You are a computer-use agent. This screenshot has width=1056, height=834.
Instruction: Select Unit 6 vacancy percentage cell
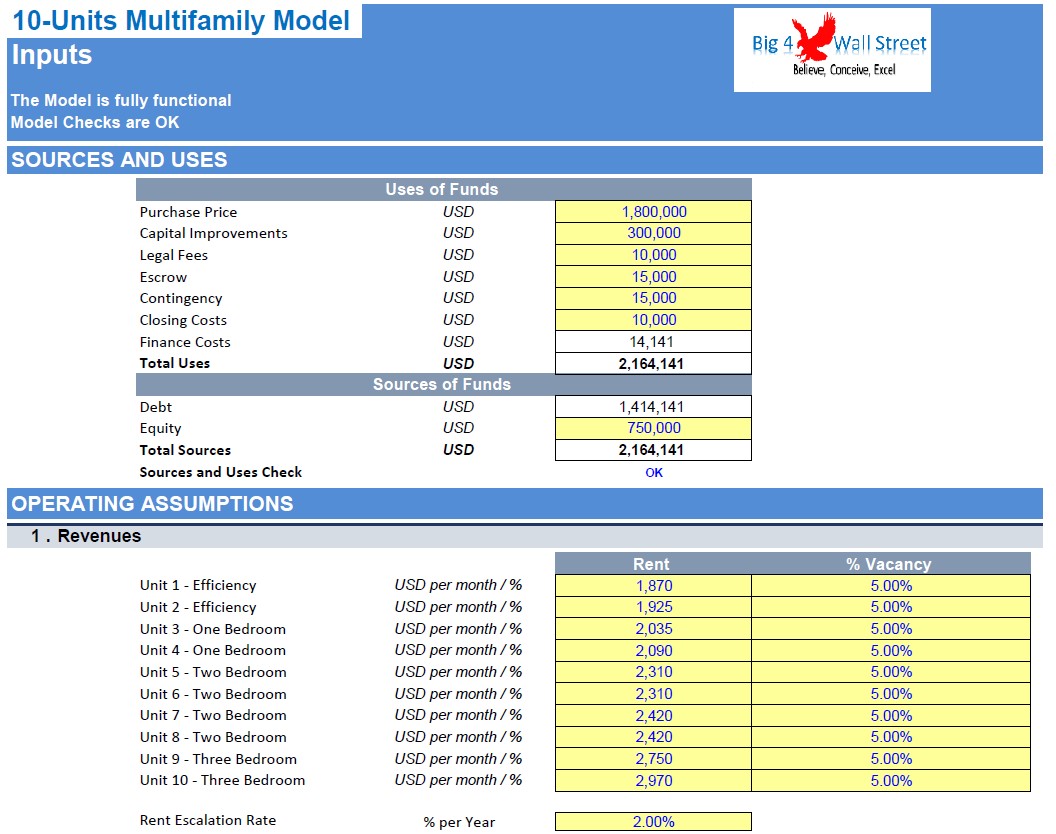pyautogui.click(x=891, y=694)
